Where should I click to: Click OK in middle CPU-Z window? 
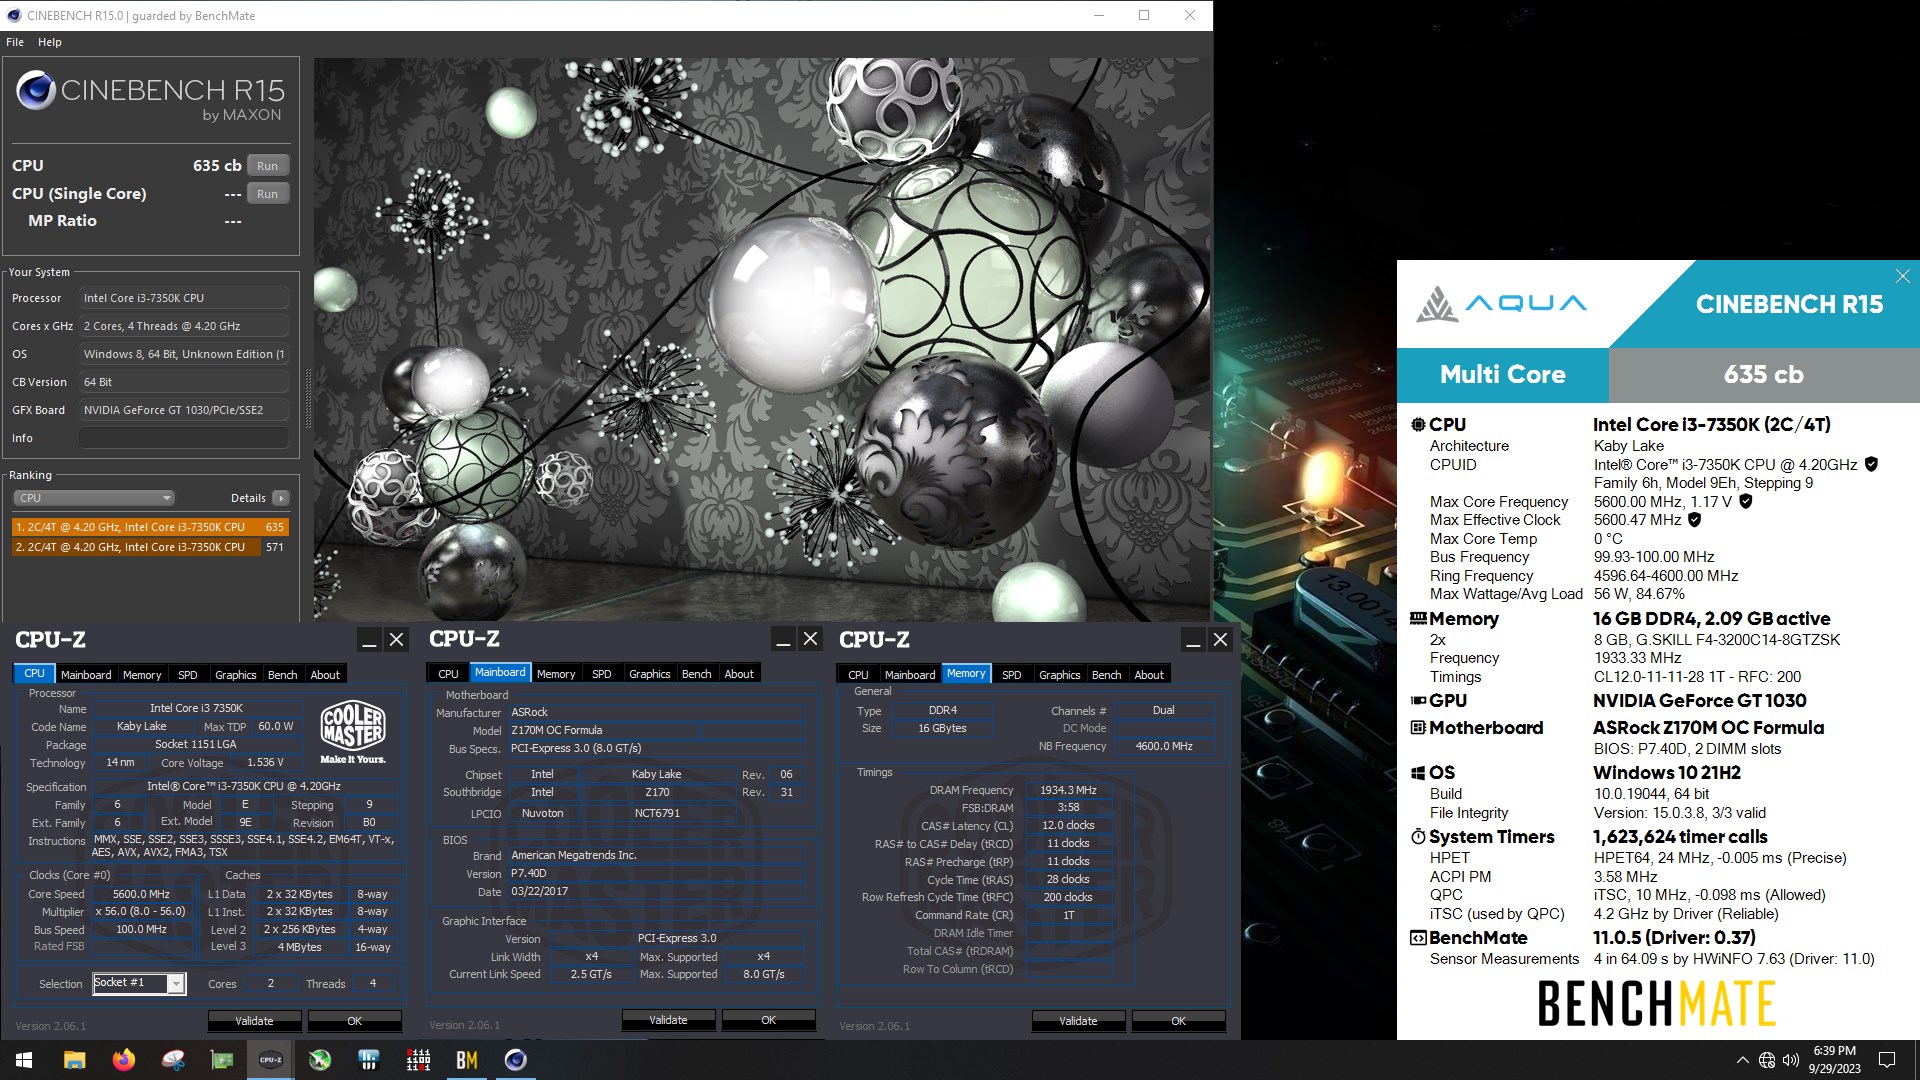[x=769, y=1020]
